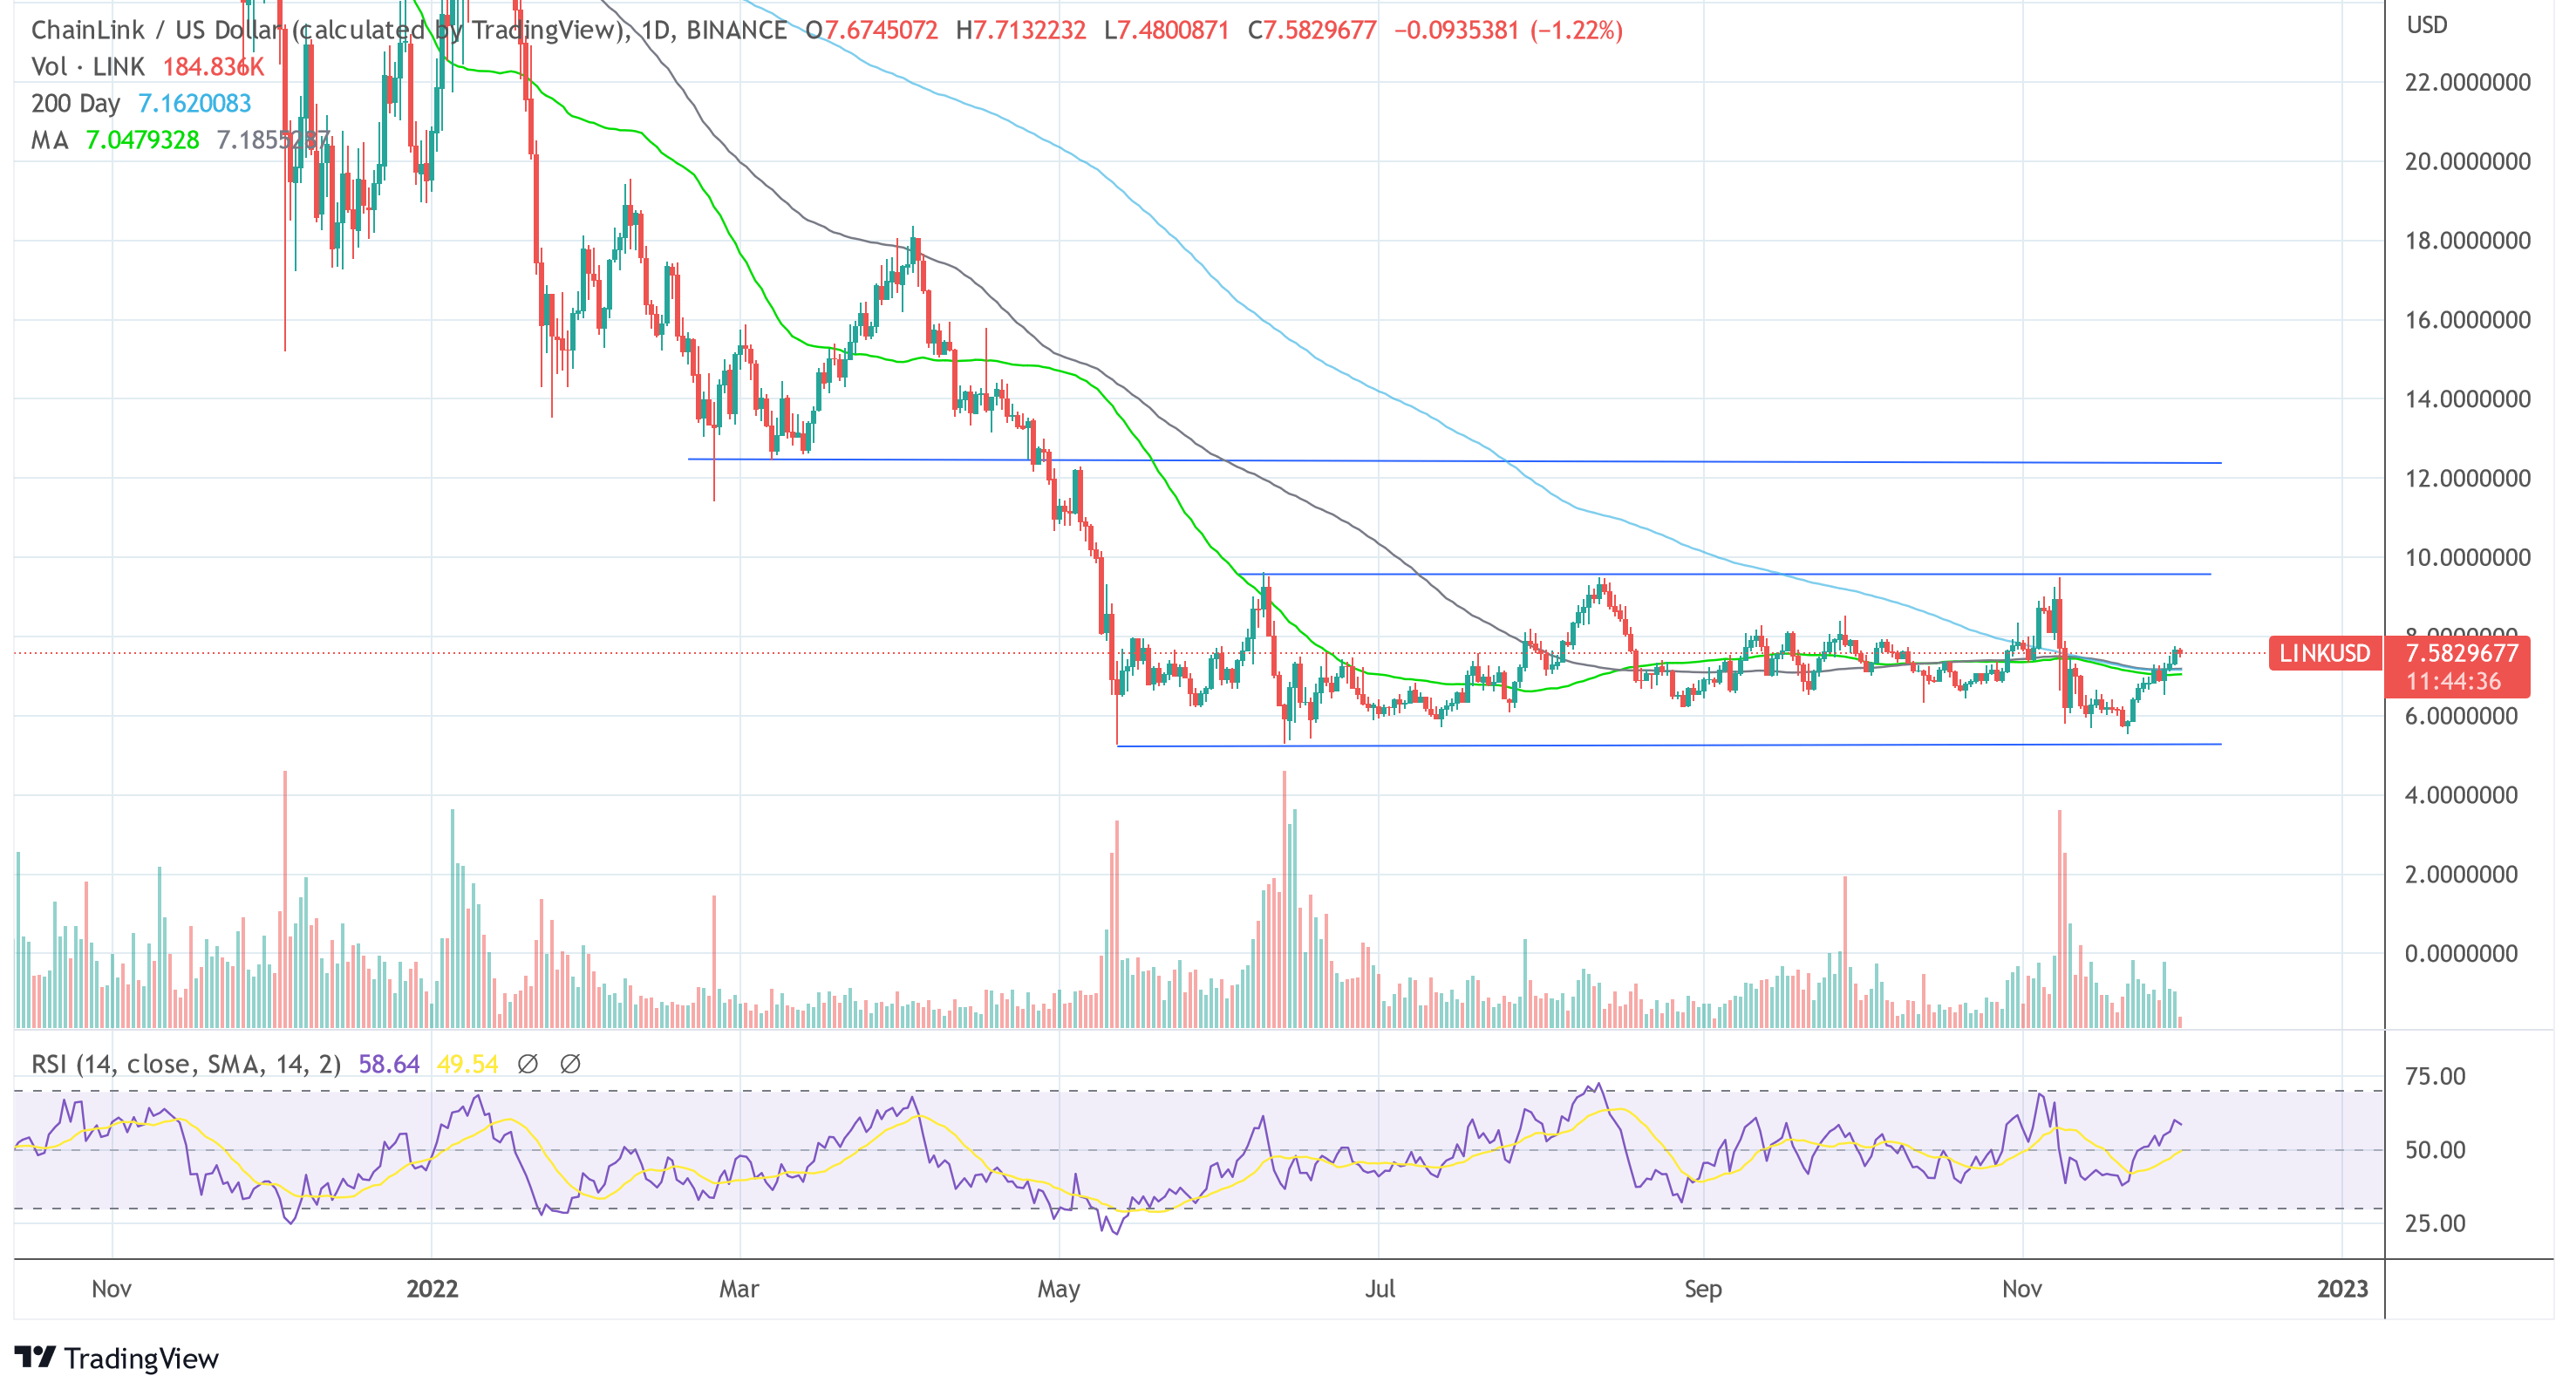Click the 22.0000000 price axis label
2576x1396 pixels.
2468,82
